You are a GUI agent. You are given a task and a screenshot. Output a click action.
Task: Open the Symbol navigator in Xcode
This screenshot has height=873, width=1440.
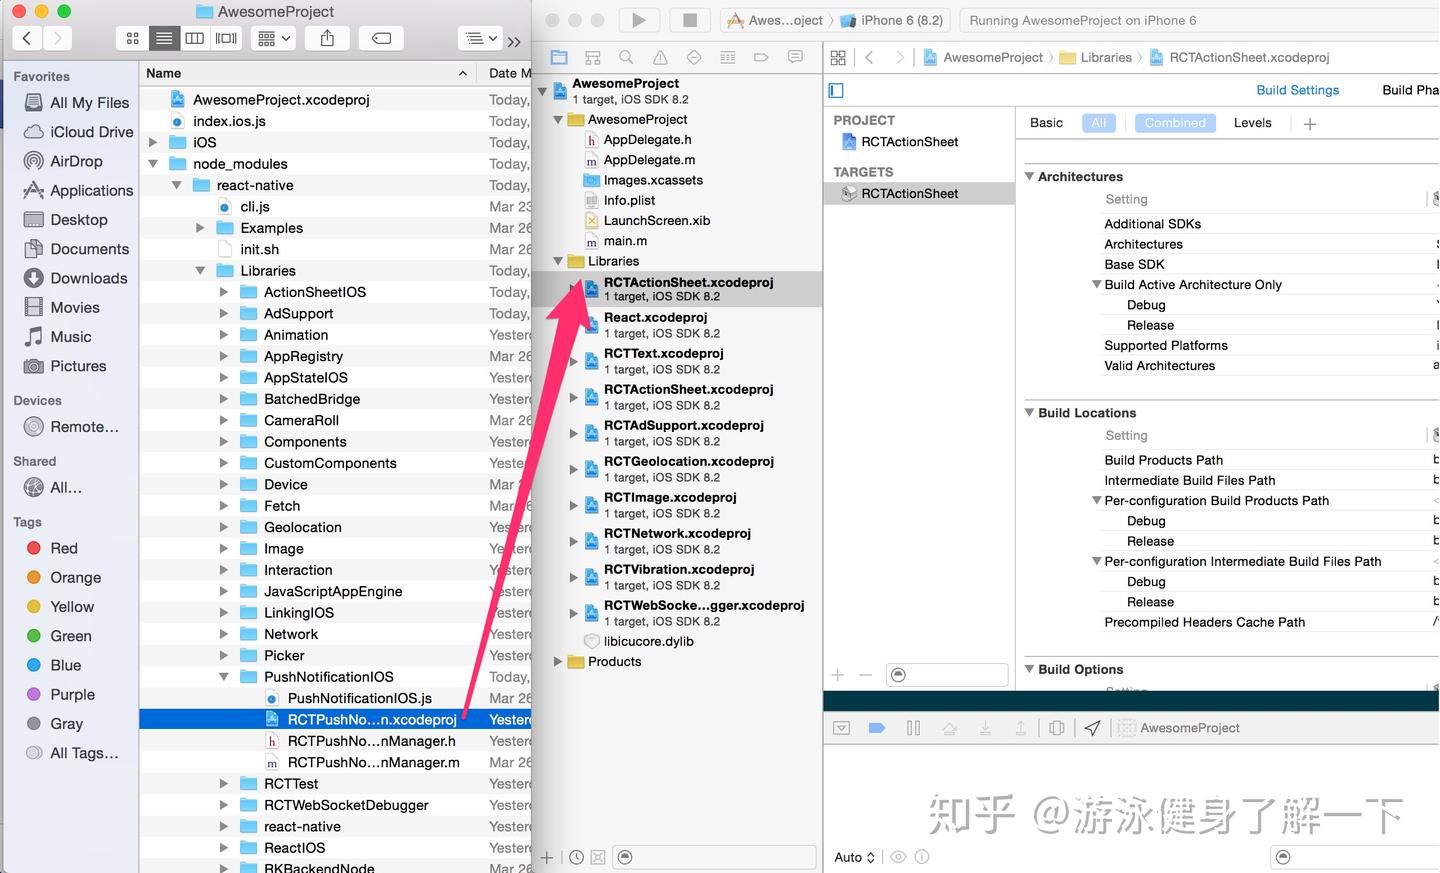tap(593, 57)
